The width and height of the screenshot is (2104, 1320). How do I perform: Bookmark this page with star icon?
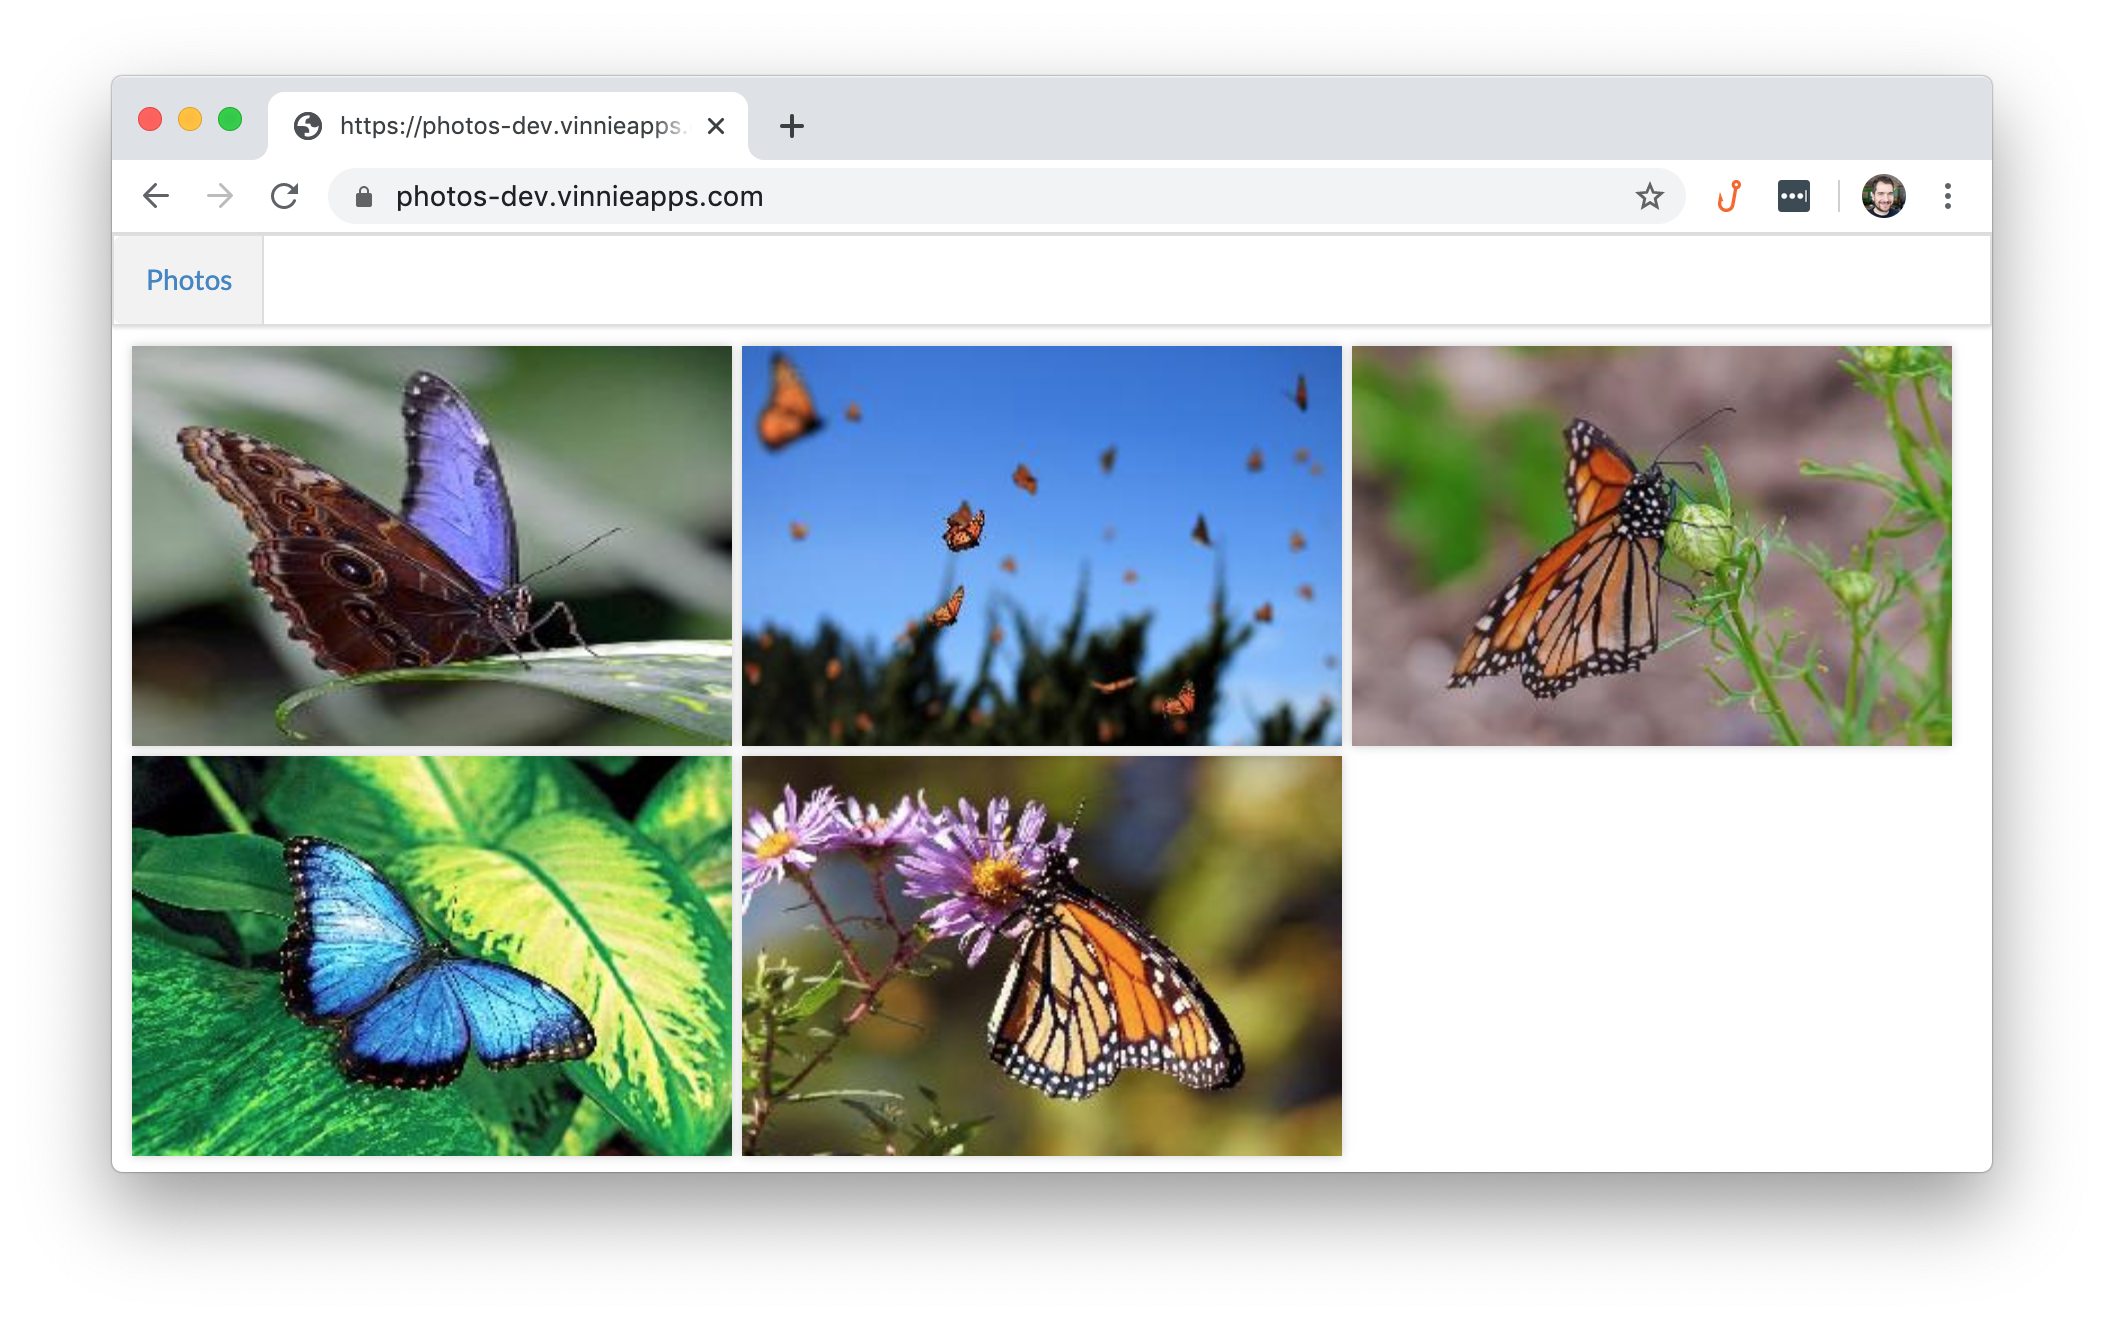coord(1649,196)
